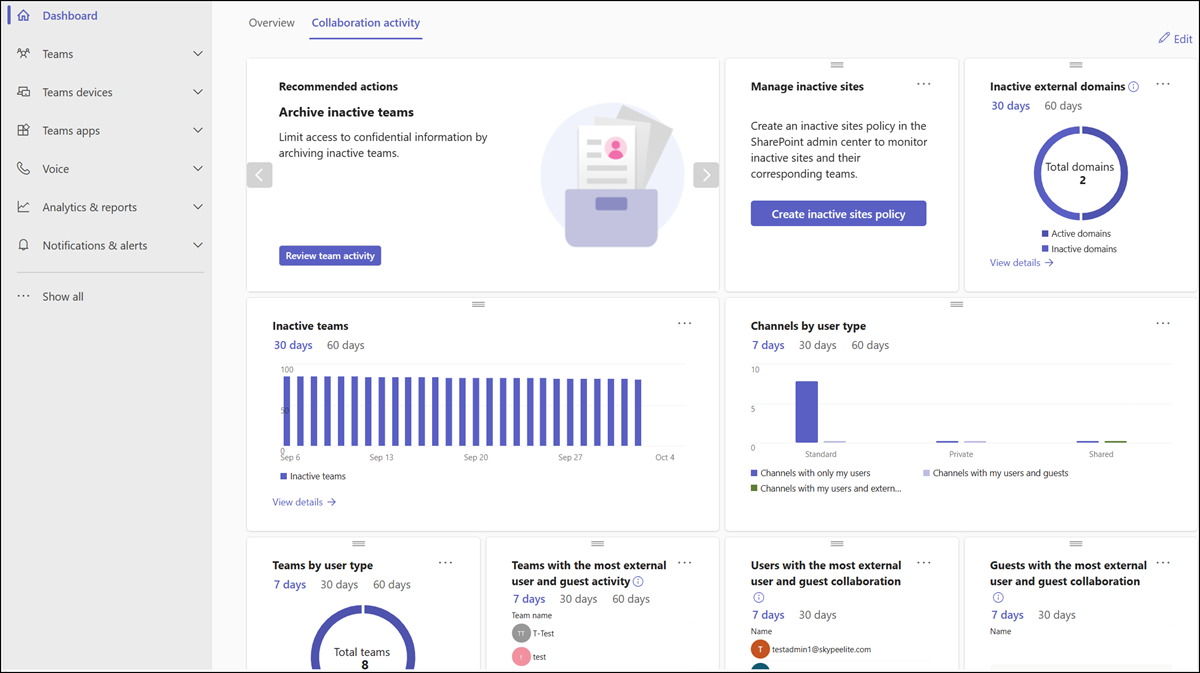Expand the Voice navigation menu
The image size is (1200, 673).
[197, 168]
